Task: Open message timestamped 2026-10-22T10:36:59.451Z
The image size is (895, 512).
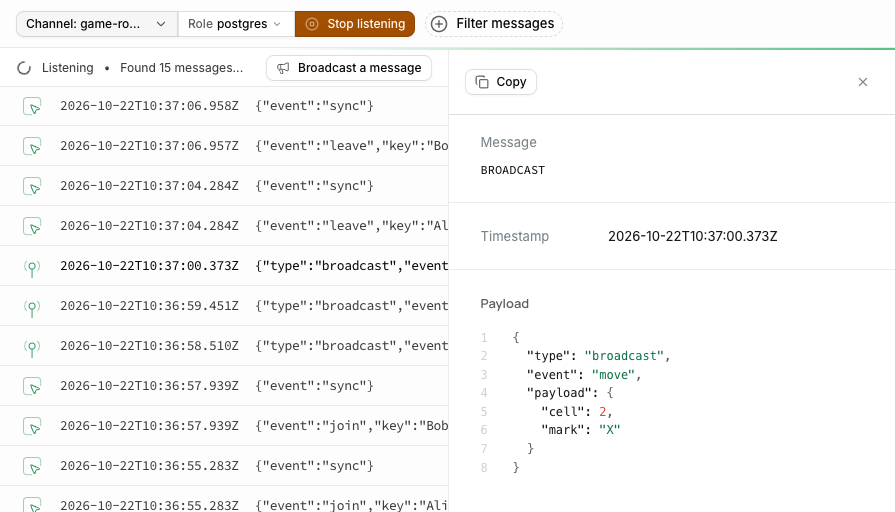Action: (224, 306)
